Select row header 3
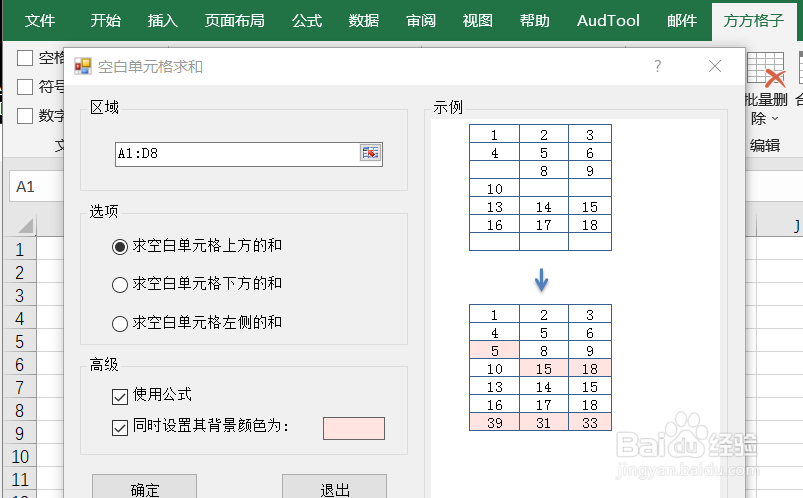 (x=19, y=296)
